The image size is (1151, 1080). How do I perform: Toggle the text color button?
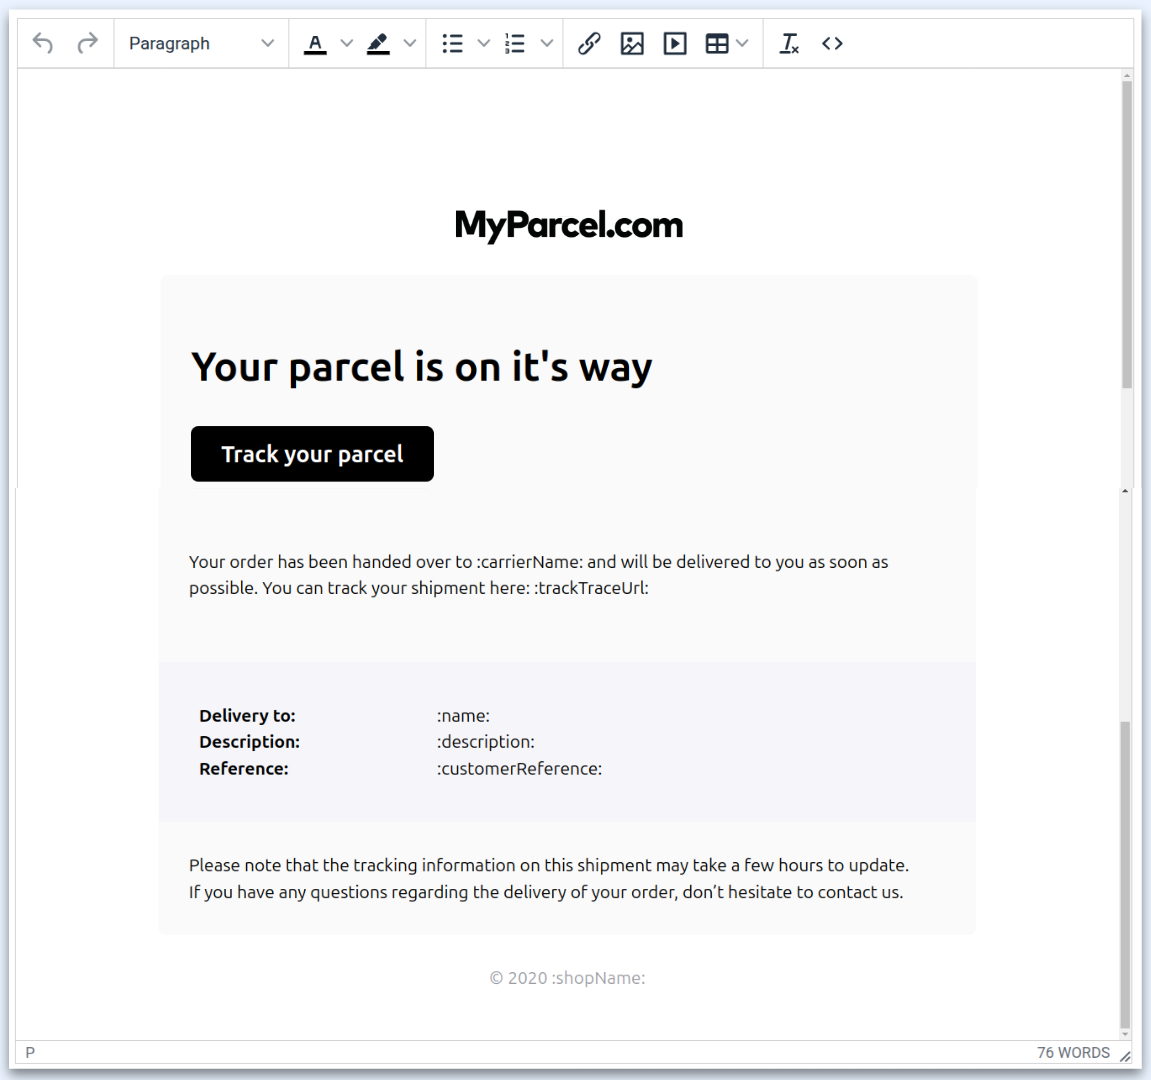pos(315,43)
